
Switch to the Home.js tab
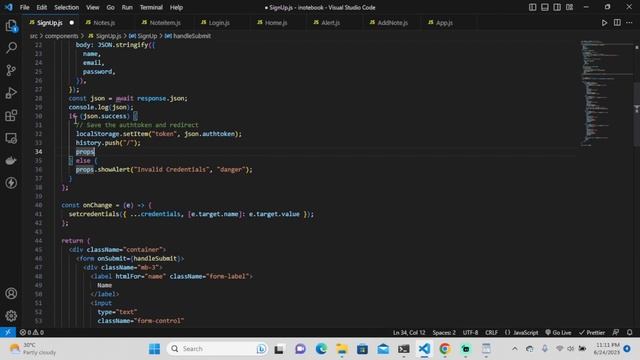tap(276, 23)
